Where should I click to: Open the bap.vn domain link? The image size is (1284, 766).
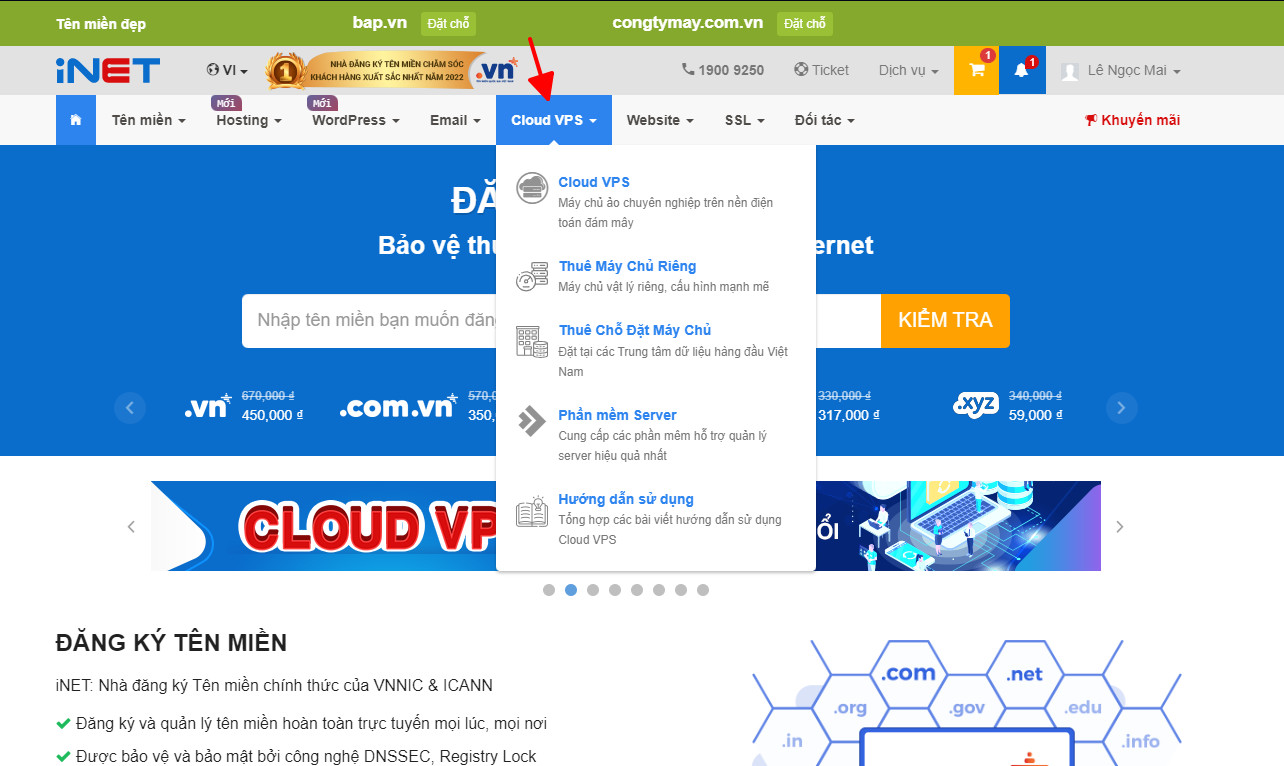point(380,22)
